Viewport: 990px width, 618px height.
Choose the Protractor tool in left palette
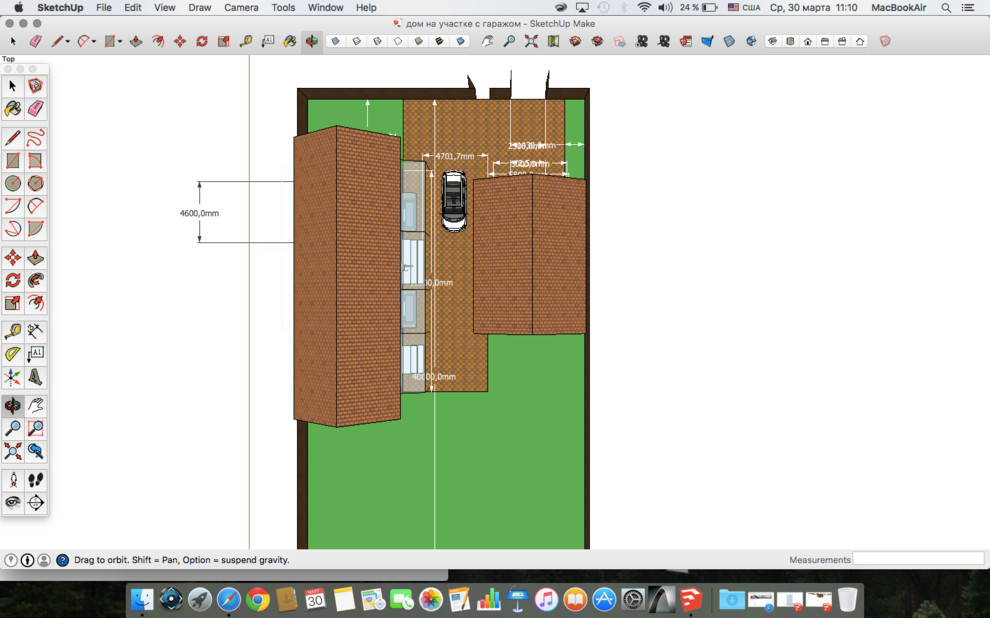pyautogui.click(x=13, y=354)
